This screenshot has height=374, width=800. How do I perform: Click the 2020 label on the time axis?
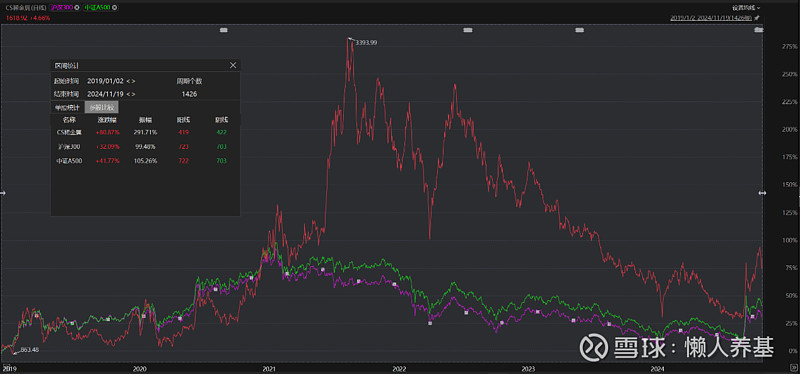tap(139, 368)
